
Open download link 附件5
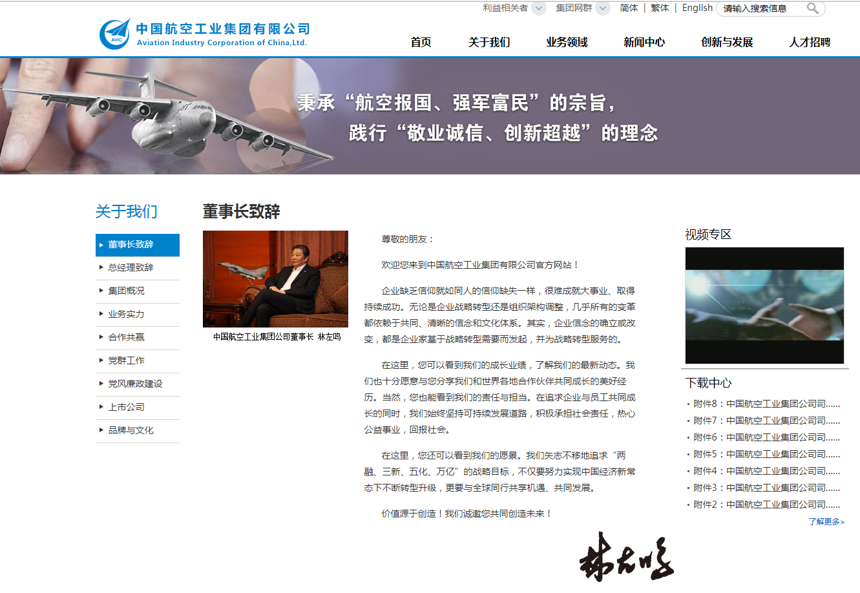point(766,454)
